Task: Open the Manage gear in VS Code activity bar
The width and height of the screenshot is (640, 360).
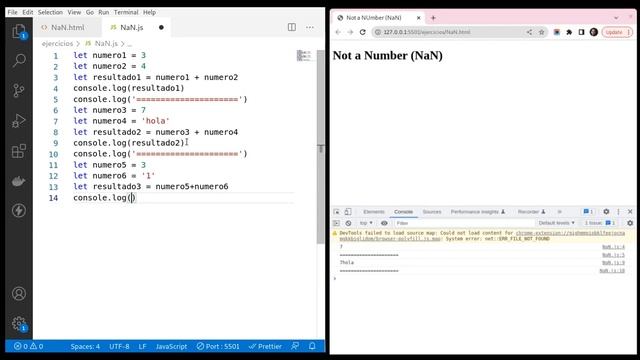Action: (x=19, y=324)
